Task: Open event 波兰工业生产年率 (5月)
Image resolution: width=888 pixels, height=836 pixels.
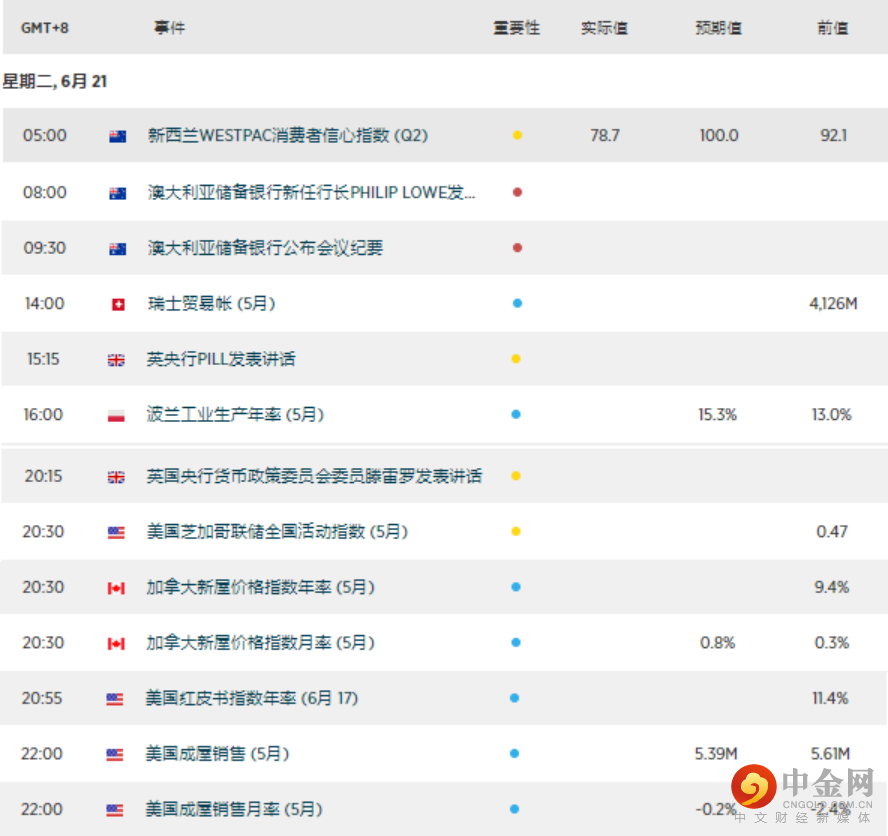Action: click(x=235, y=415)
